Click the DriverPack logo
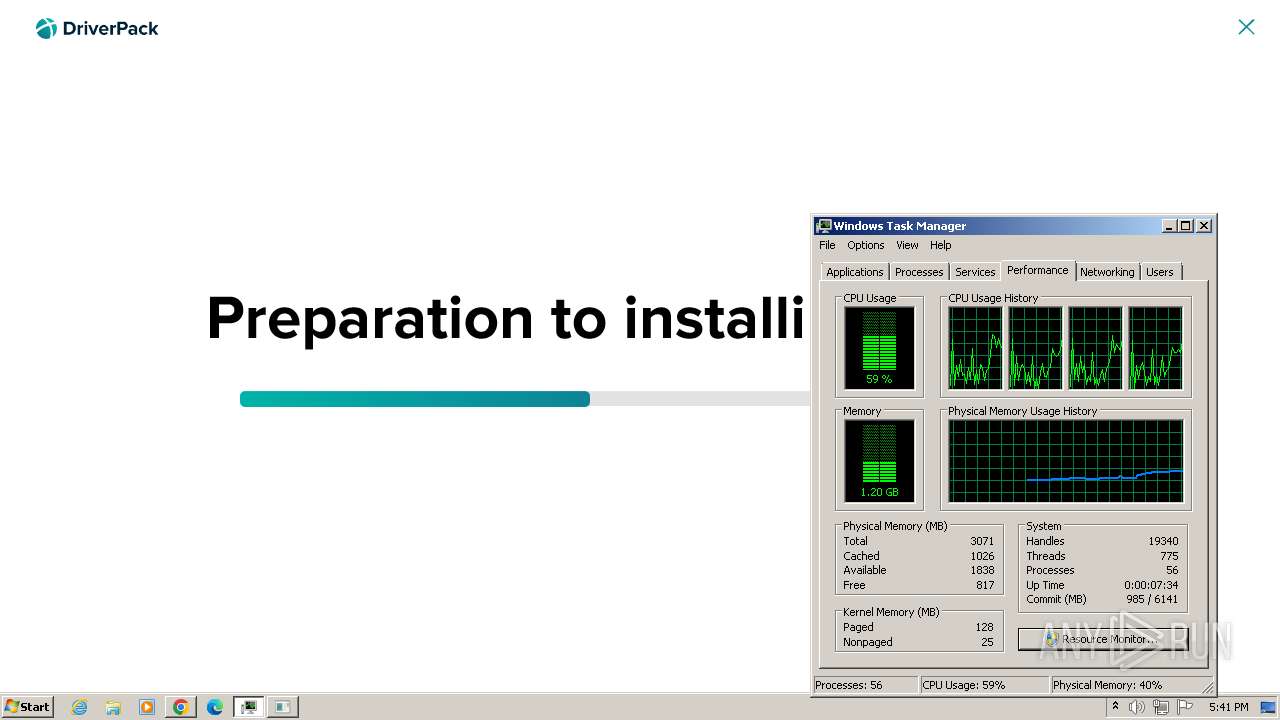This screenshot has width=1280, height=720. (x=97, y=28)
